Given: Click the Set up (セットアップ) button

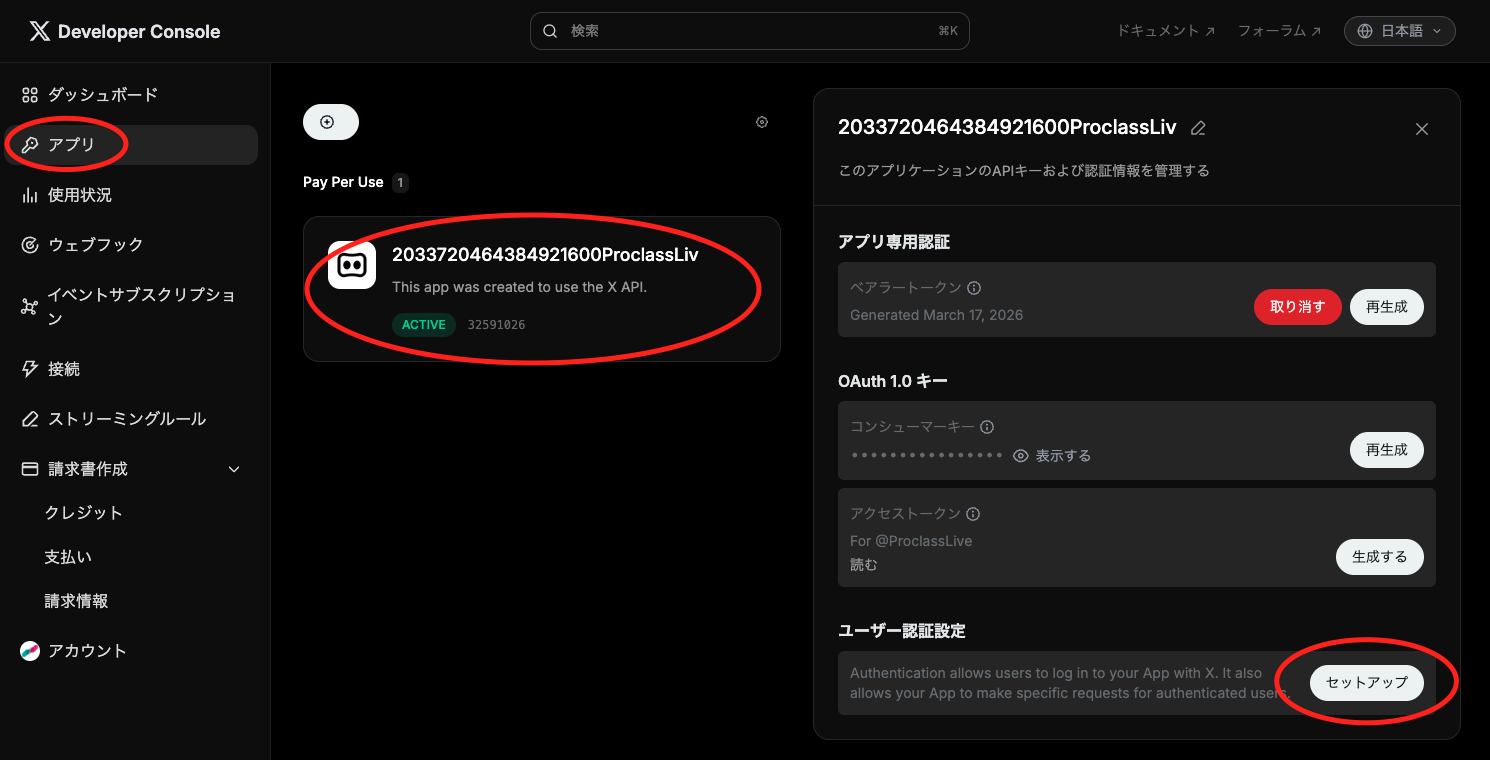Looking at the screenshot, I should (1367, 683).
